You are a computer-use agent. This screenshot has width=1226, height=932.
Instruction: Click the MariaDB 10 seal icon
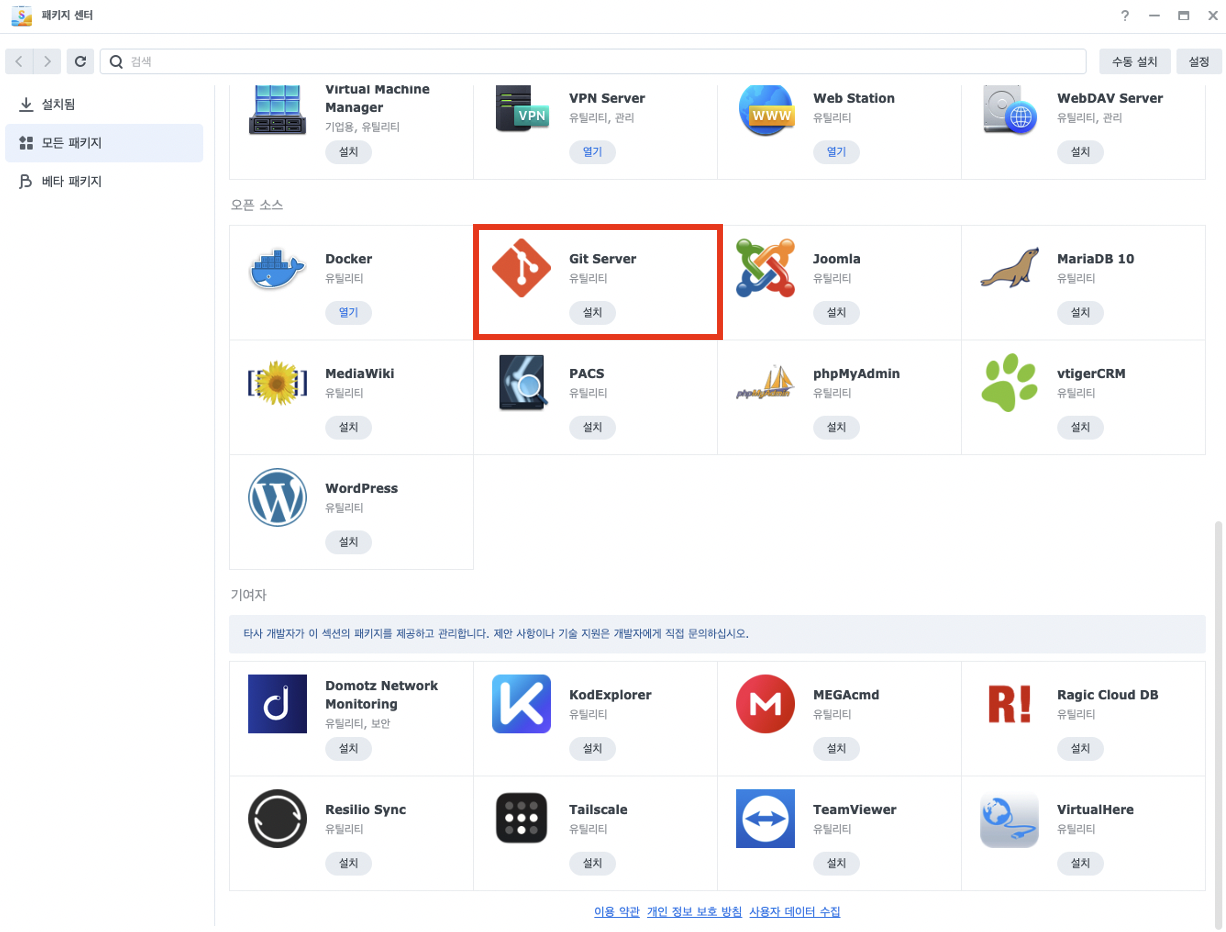pos(1009,270)
